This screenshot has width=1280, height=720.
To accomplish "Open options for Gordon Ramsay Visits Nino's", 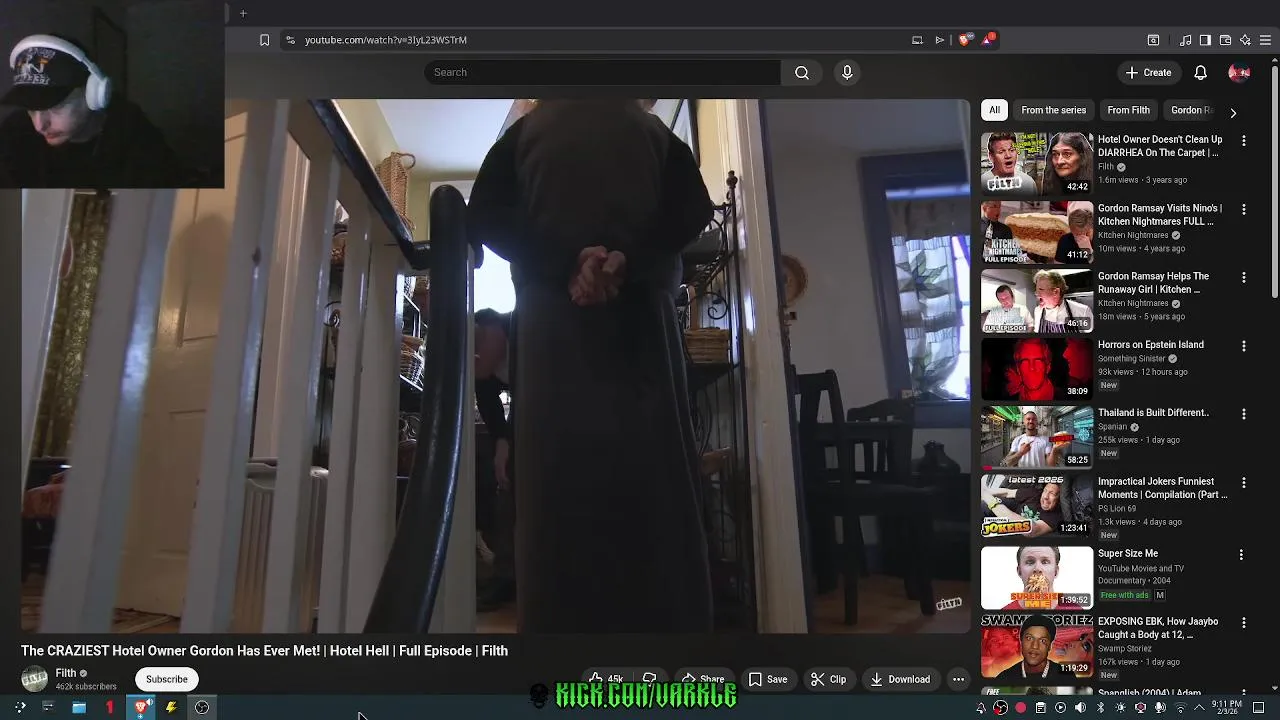I will [x=1243, y=209].
